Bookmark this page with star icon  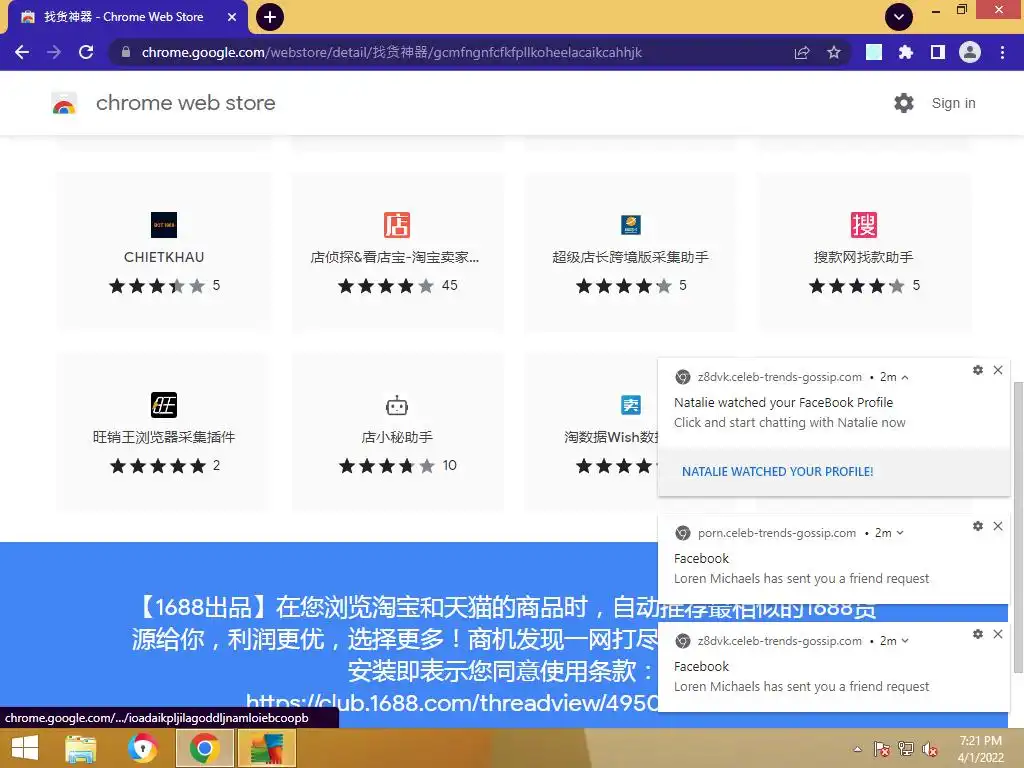[x=833, y=52]
